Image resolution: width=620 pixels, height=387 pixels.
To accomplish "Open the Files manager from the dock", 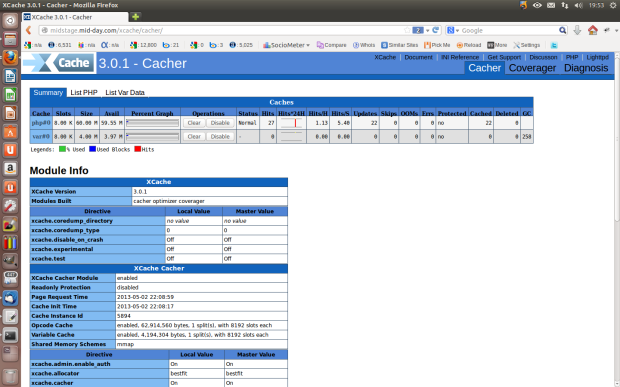I will coord(10,39).
